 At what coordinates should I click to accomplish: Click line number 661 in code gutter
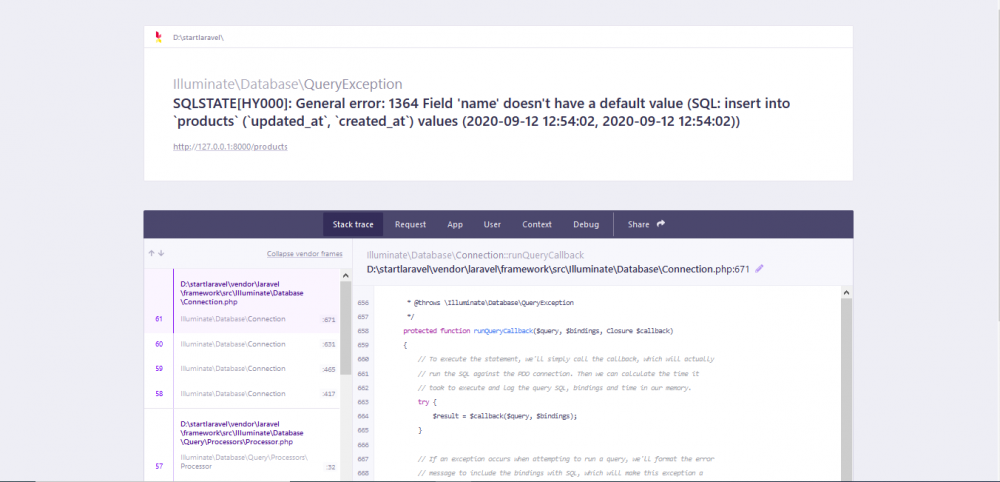(363, 374)
